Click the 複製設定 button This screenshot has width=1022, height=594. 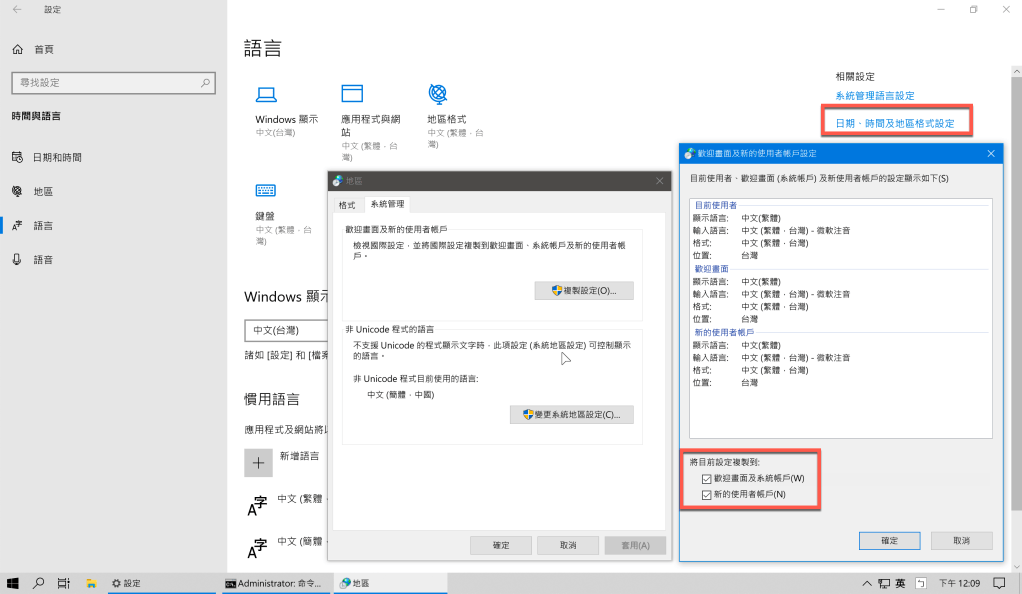[584, 291]
